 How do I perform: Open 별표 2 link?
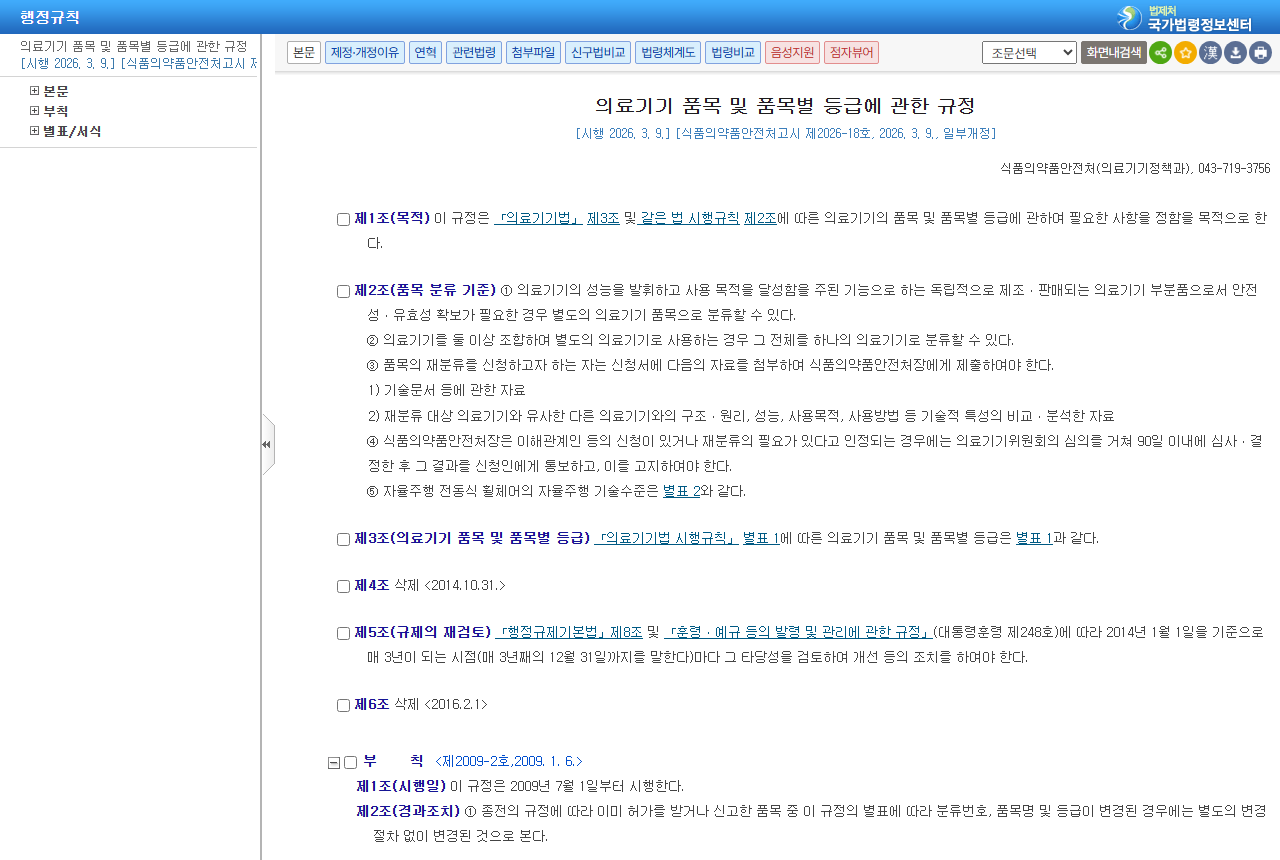click(x=681, y=491)
